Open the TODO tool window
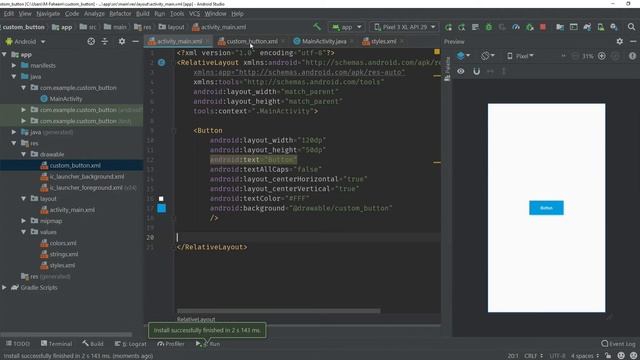640x360 pixels. [x=18, y=344]
